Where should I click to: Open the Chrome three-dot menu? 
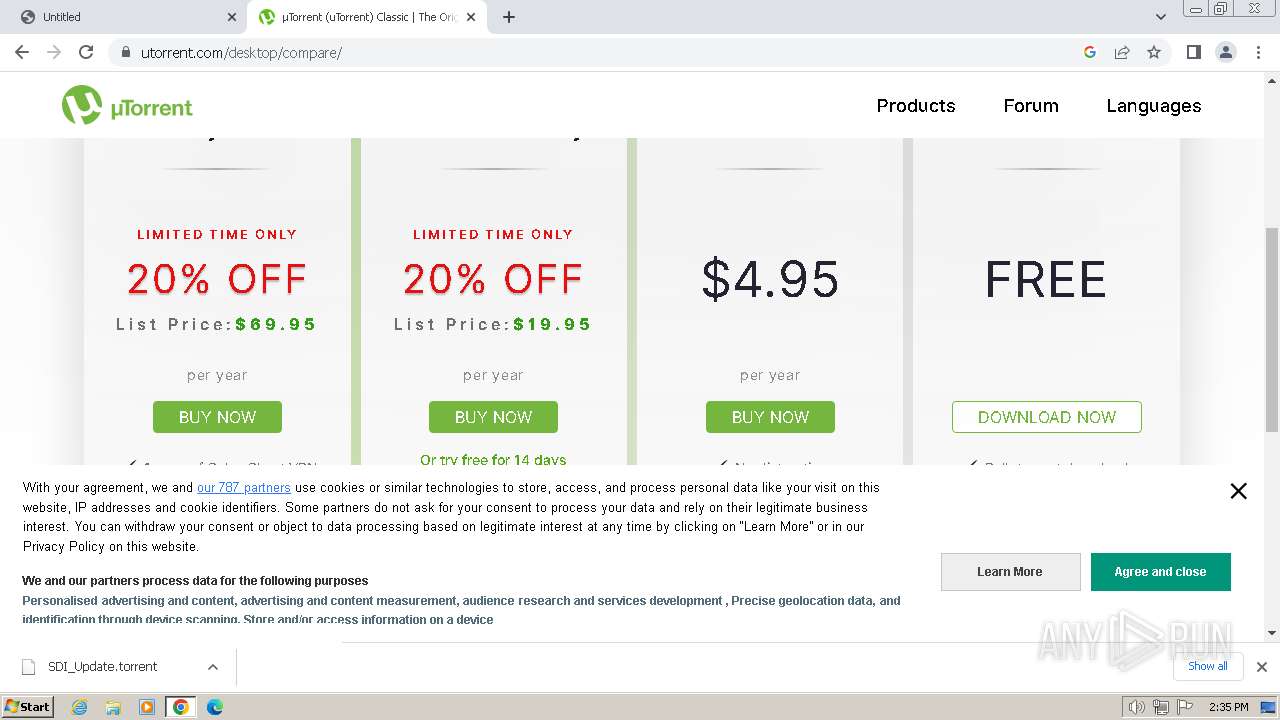[x=1258, y=52]
